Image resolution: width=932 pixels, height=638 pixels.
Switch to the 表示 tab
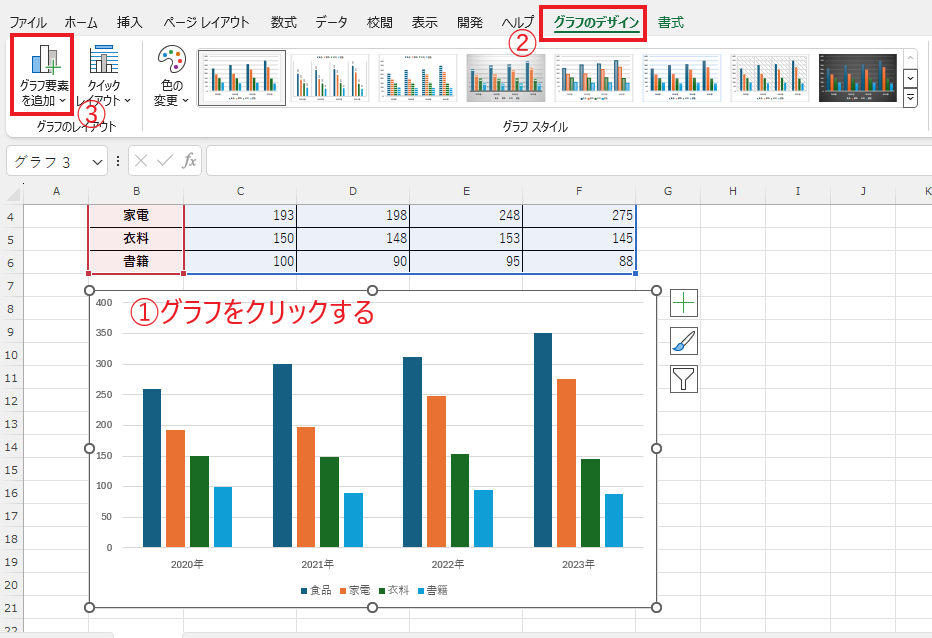[x=424, y=23]
